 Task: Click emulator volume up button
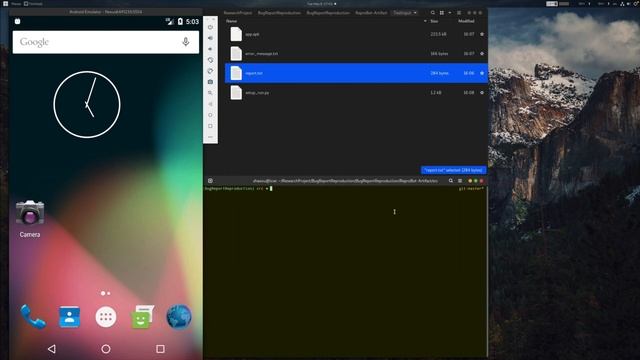(210, 38)
